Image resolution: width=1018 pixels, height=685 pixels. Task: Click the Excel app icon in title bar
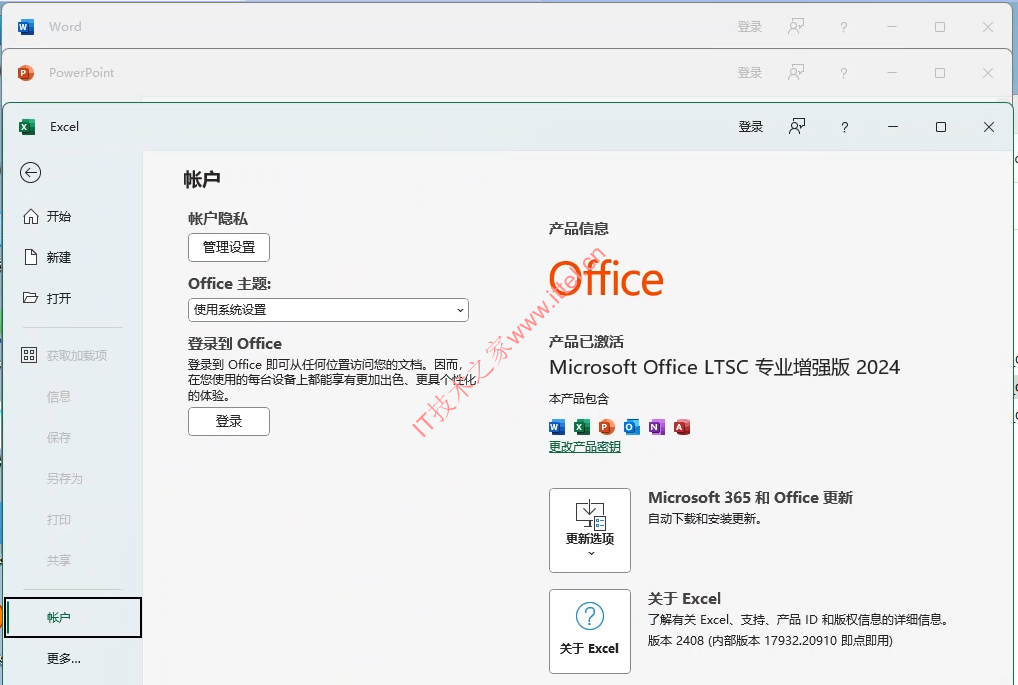point(27,127)
